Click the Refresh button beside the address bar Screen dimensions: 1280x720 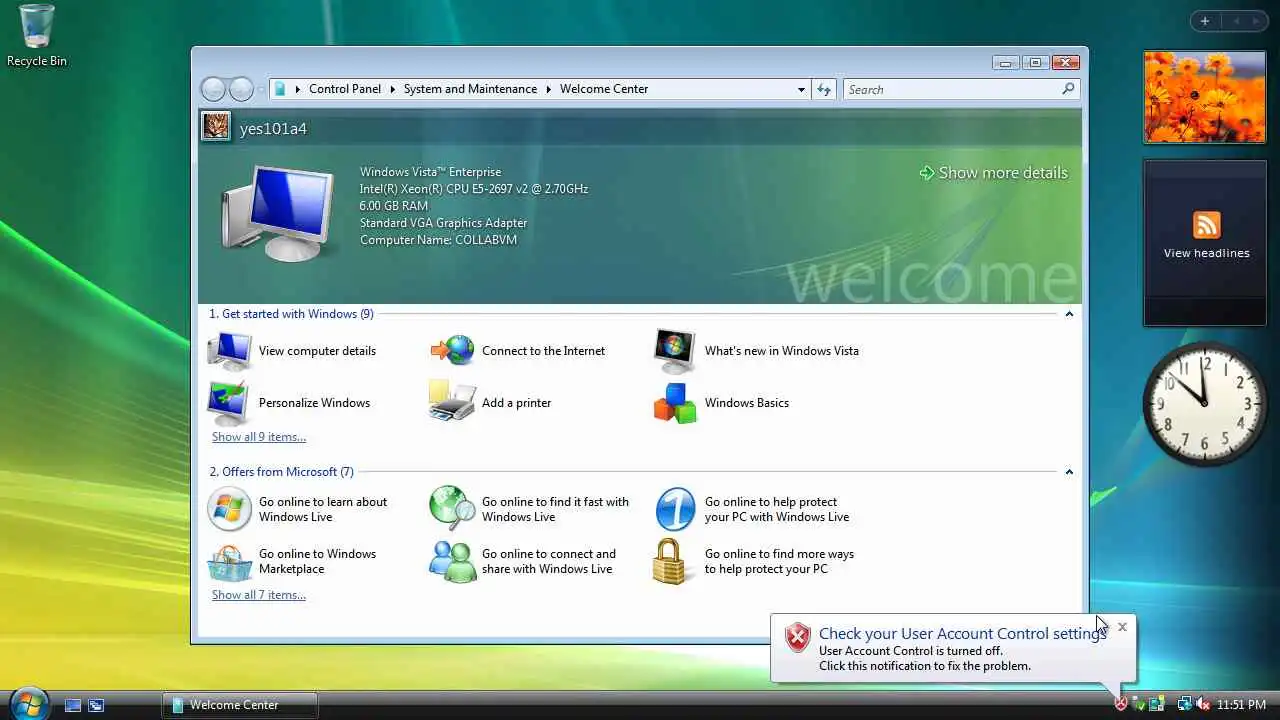824,89
